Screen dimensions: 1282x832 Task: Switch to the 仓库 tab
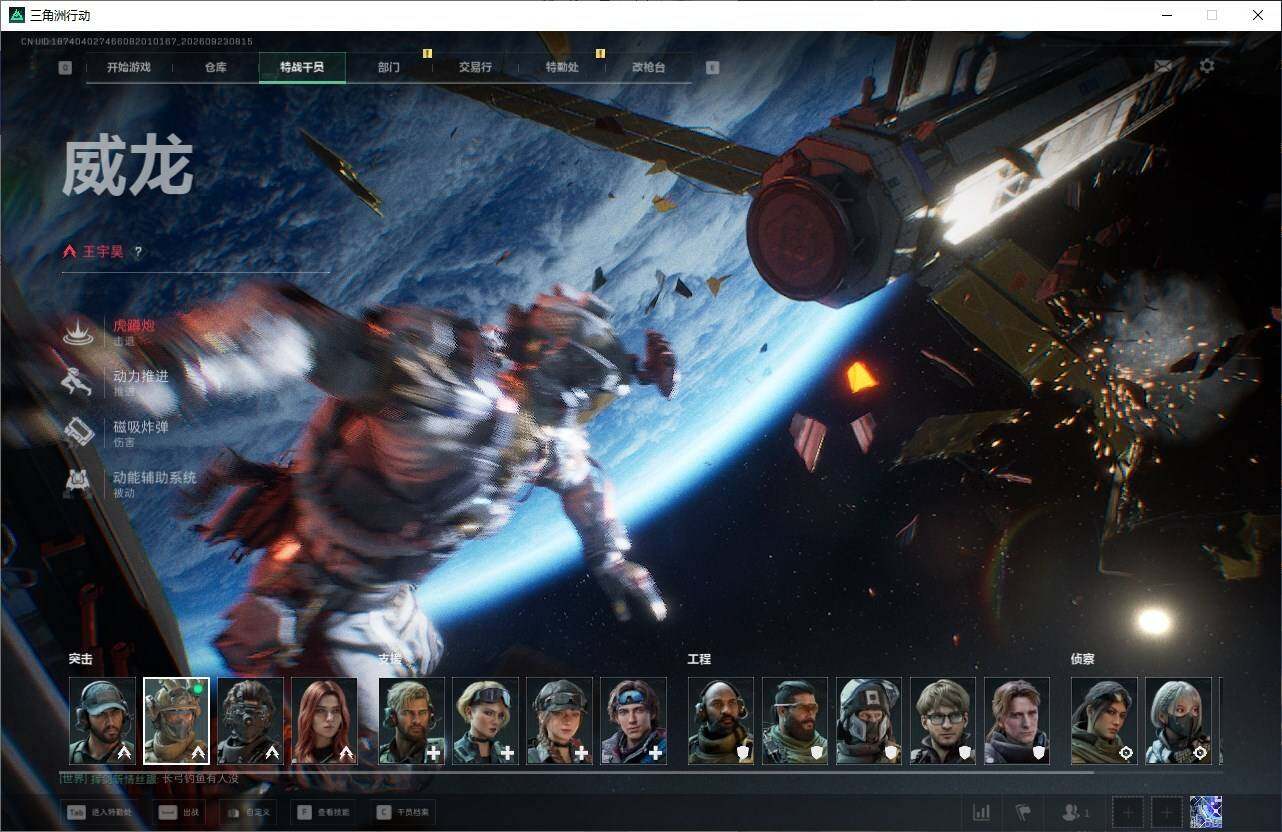tap(216, 67)
